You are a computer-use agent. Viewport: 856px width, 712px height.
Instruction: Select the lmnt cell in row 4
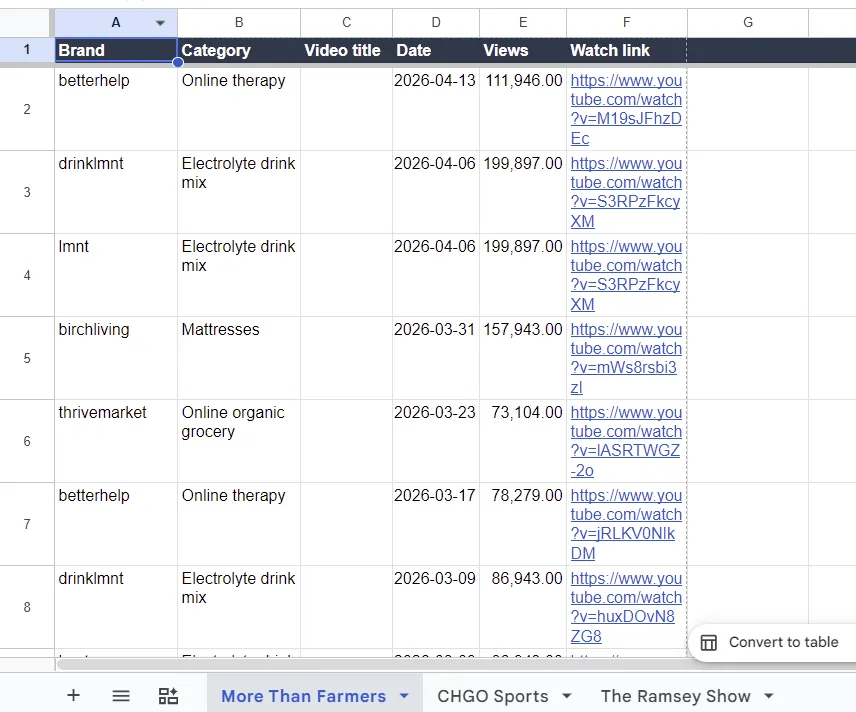click(116, 275)
